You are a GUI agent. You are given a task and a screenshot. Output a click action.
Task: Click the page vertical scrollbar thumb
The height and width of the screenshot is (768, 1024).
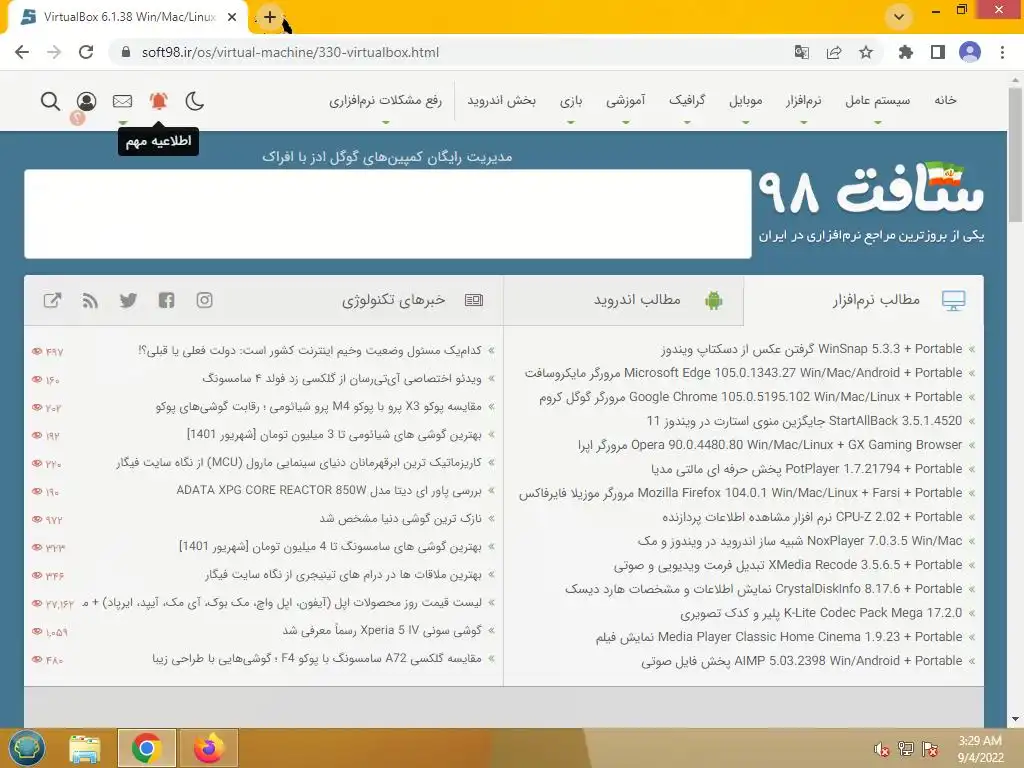pos(1015,154)
